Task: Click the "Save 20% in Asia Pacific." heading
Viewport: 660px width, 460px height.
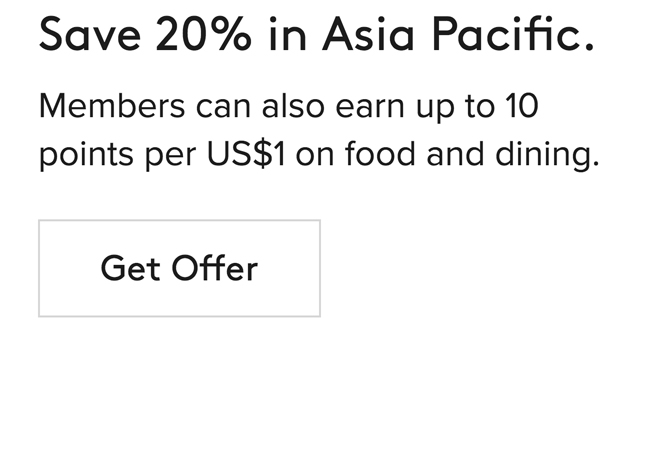Action: [x=316, y=36]
